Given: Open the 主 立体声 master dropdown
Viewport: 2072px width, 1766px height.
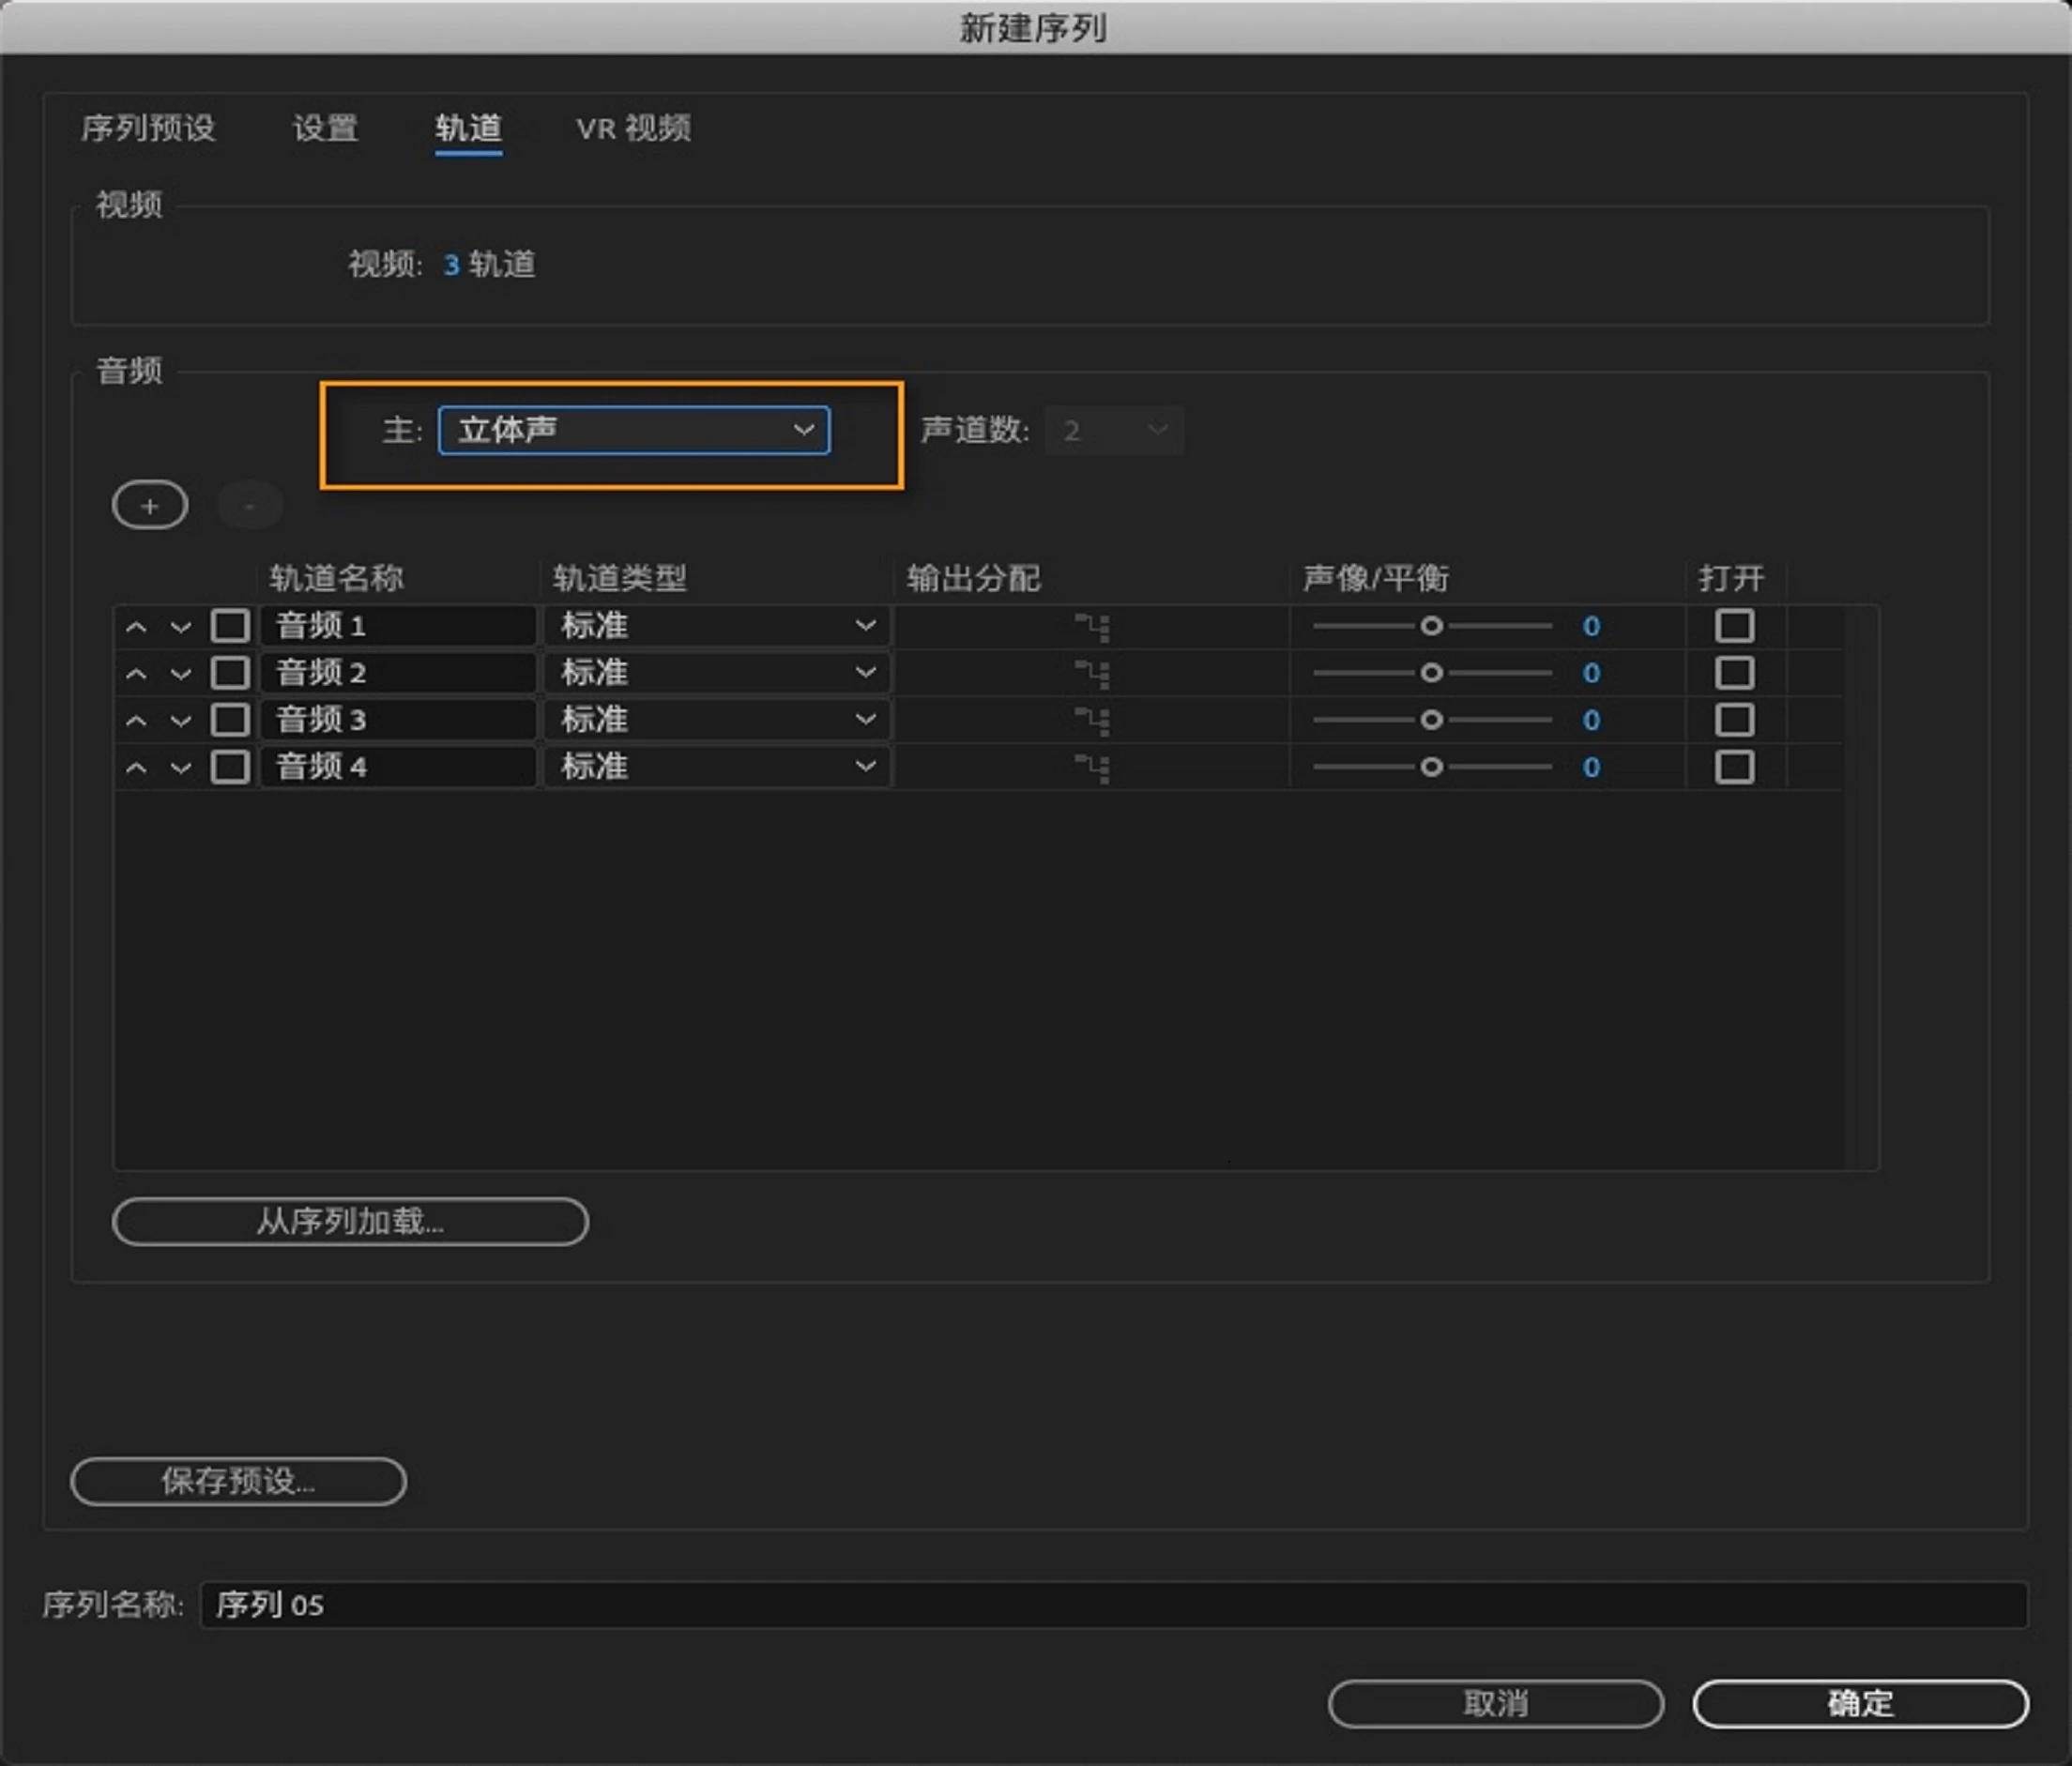Looking at the screenshot, I should 634,430.
